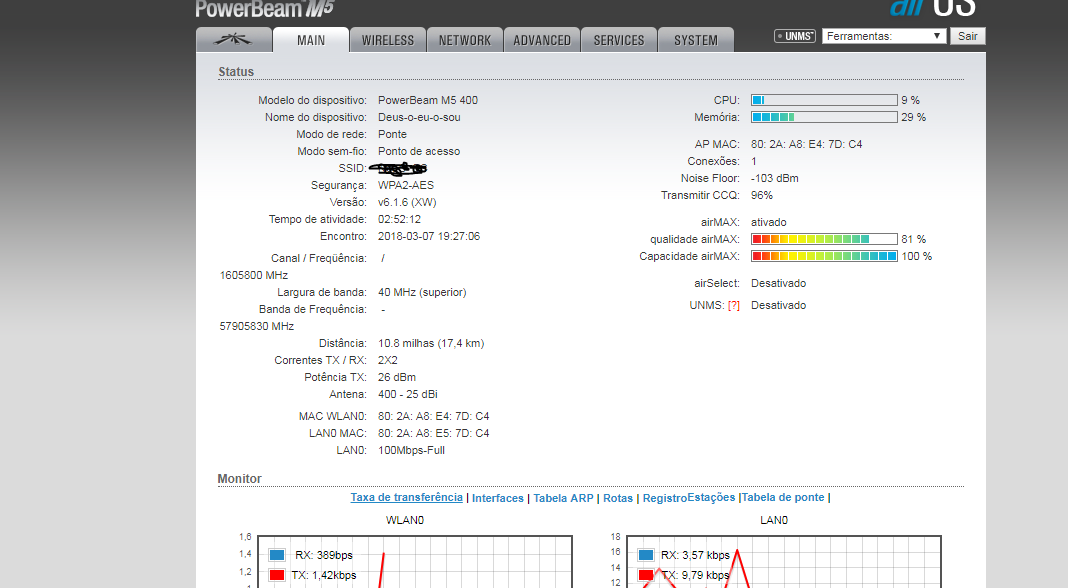Open the SERVICES tab
Screen dimensions: 1068x588
618,40
